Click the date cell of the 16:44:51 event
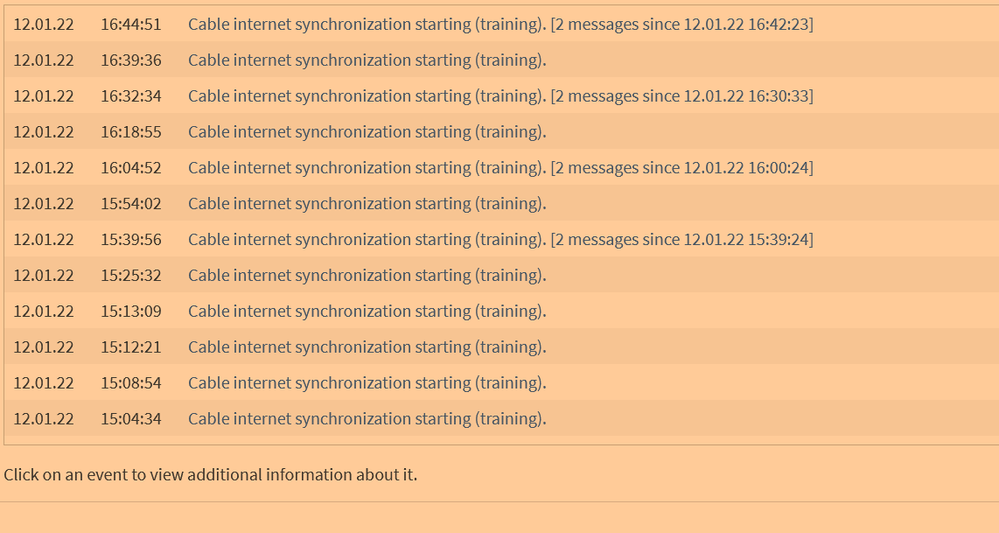 43,24
